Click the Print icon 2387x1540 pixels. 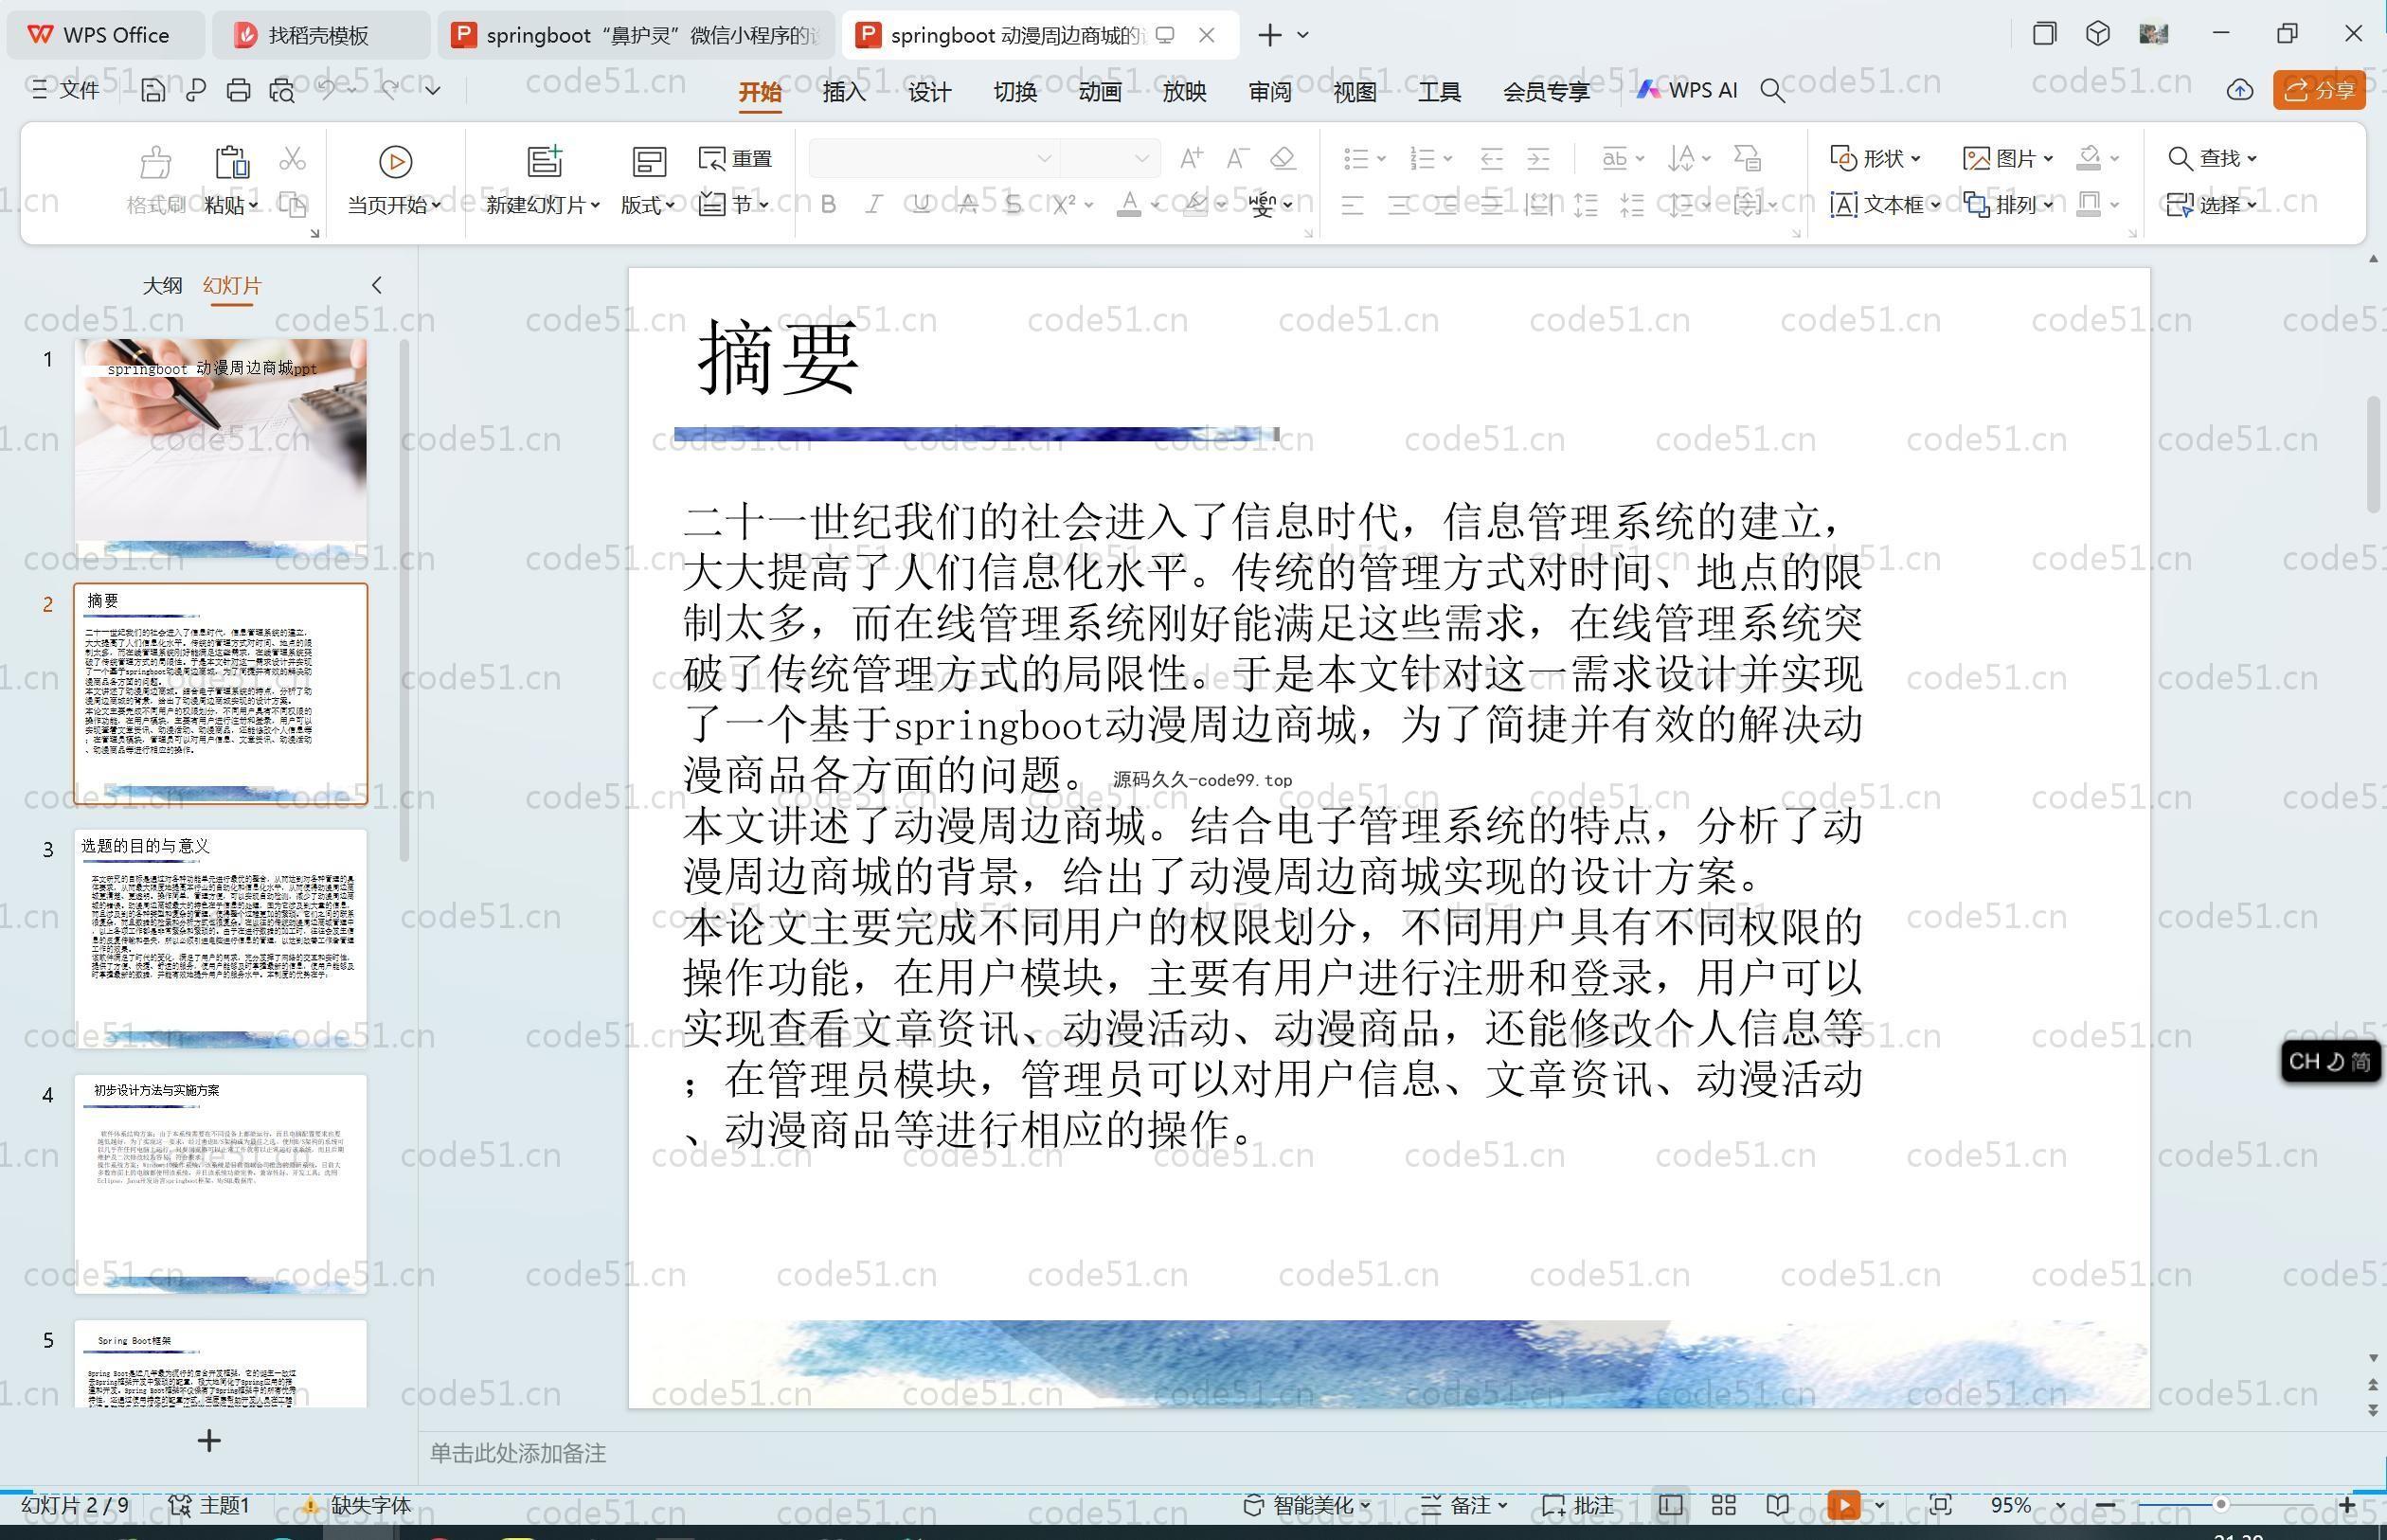[x=238, y=90]
